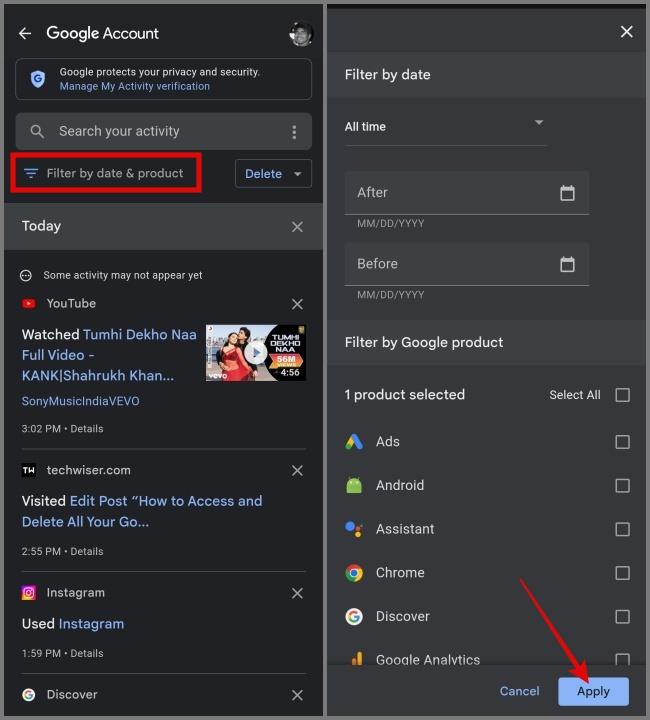Tick the Google Analytics checkbox
650x720 pixels.
click(622, 659)
